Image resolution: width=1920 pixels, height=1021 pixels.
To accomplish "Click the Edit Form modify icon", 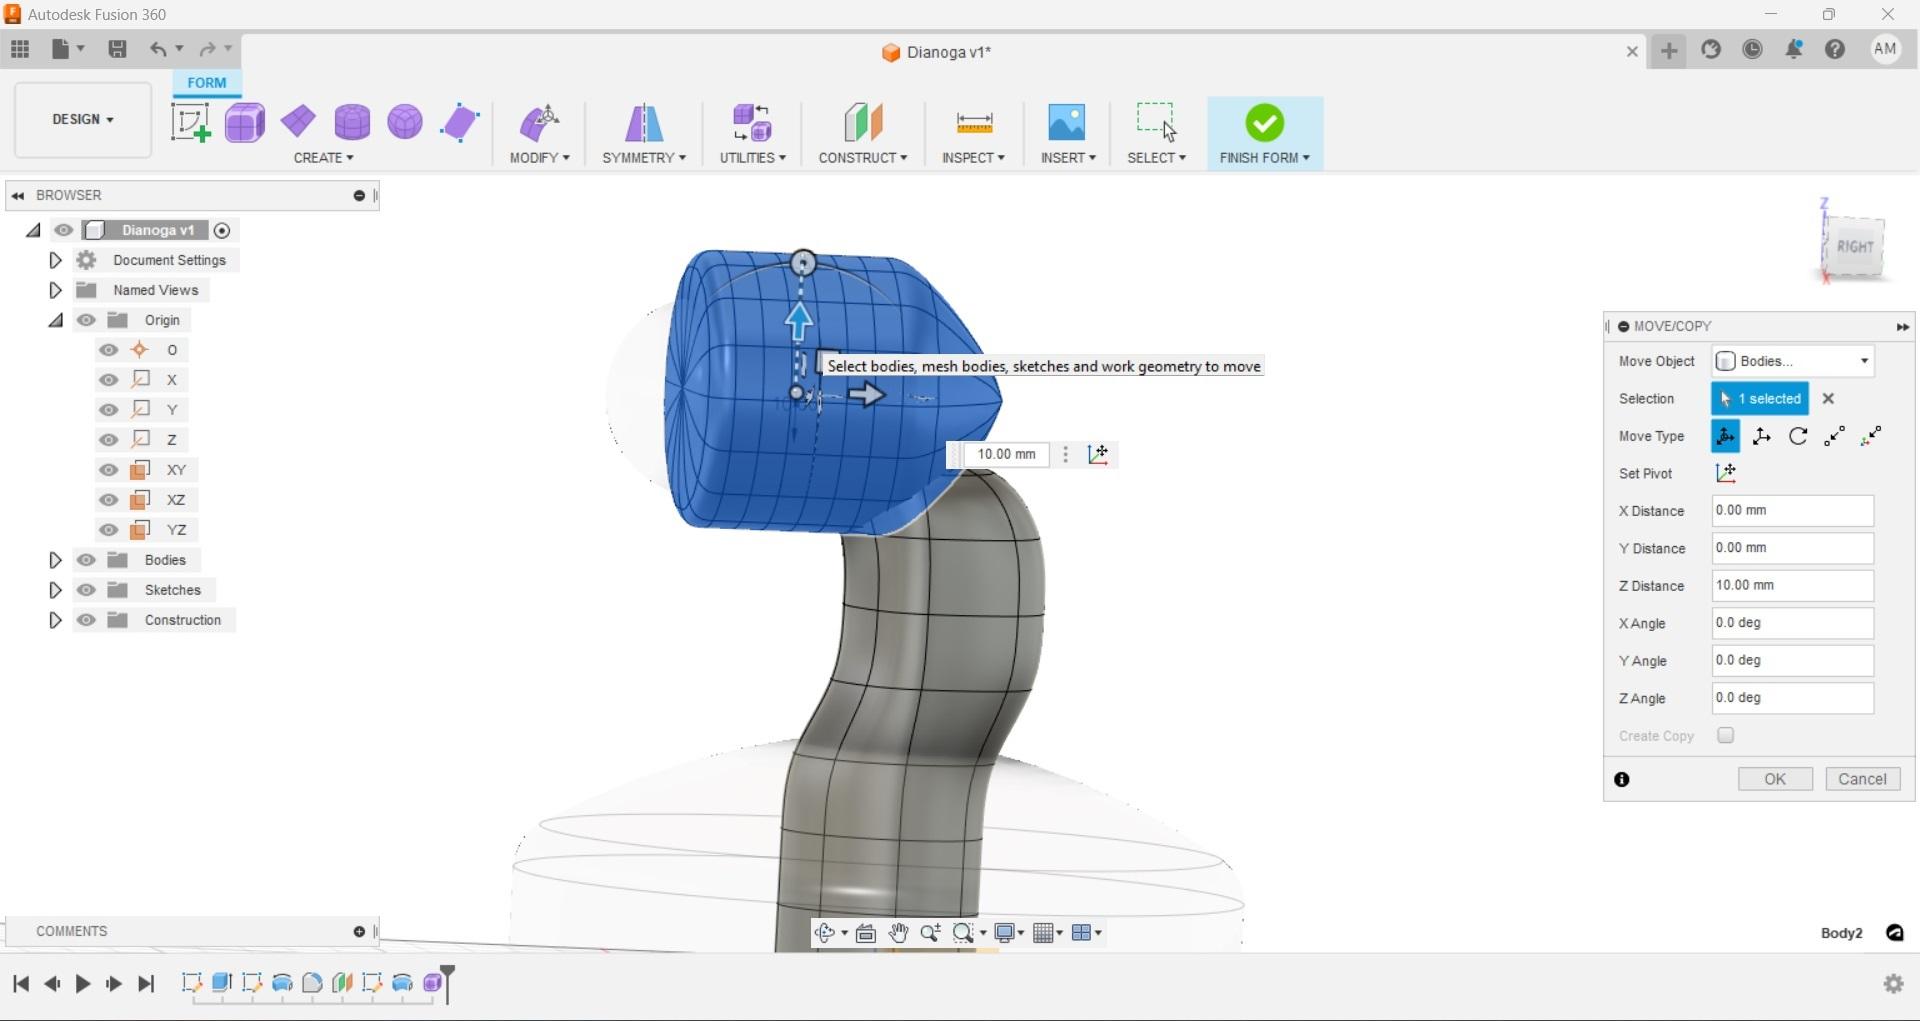I will tap(540, 123).
